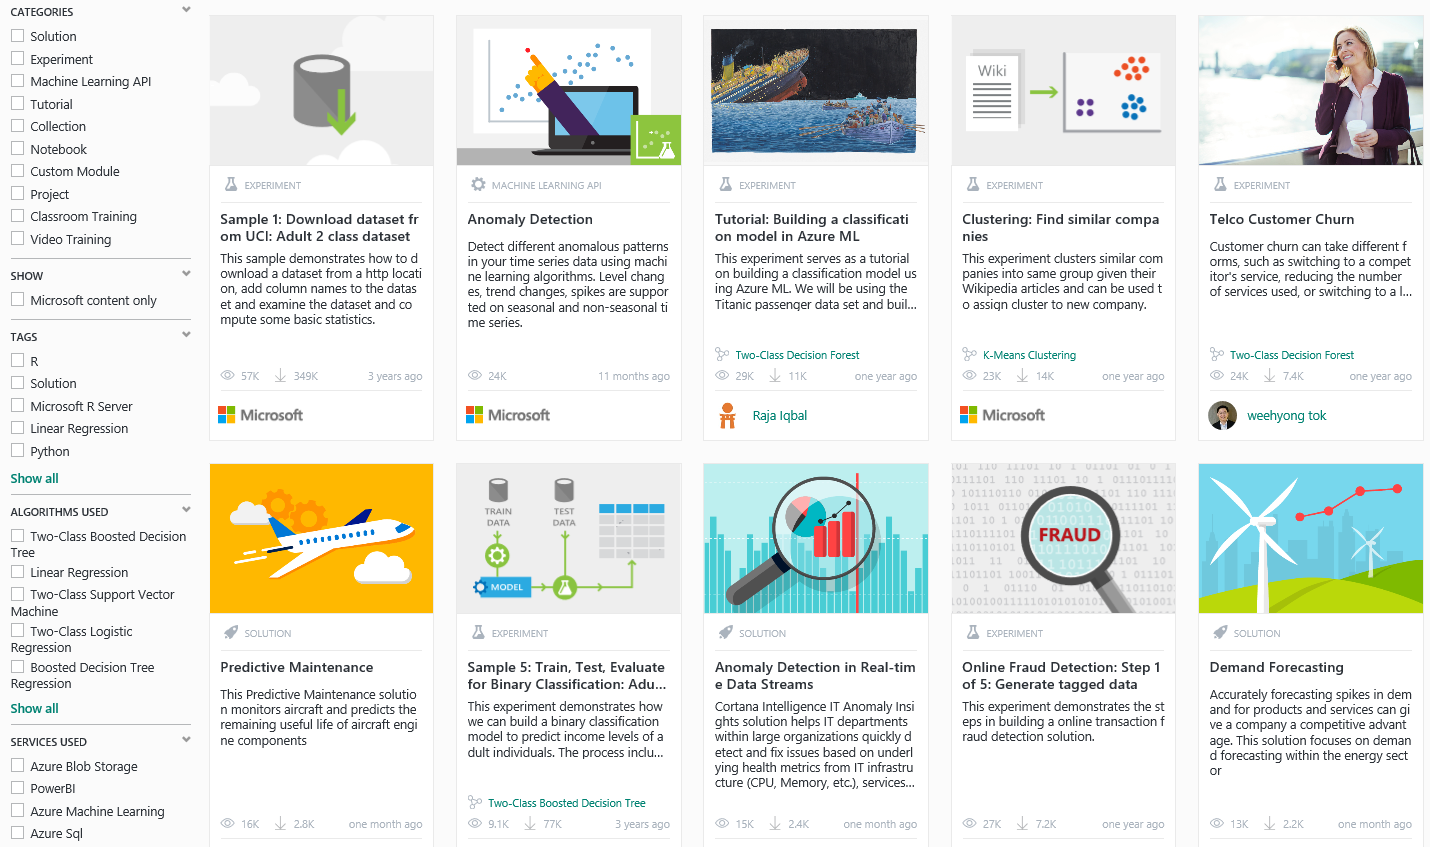Viewport: 1430px width, 847px height.
Task: Click Raja Iqbal's orange avatar icon
Action: click(x=728, y=415)
